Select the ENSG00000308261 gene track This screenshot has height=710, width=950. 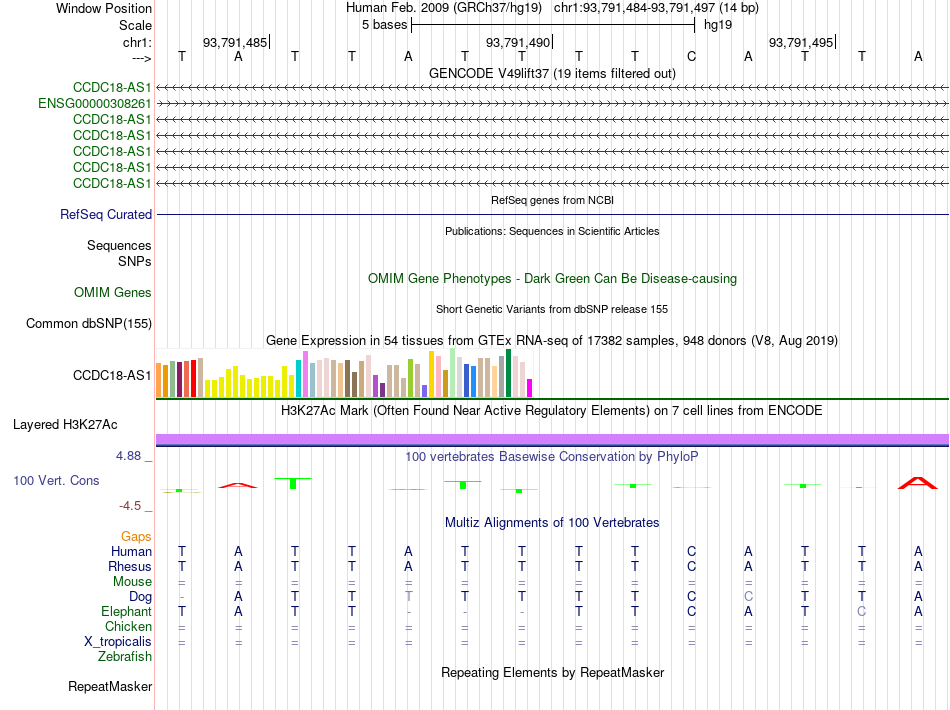95,104
